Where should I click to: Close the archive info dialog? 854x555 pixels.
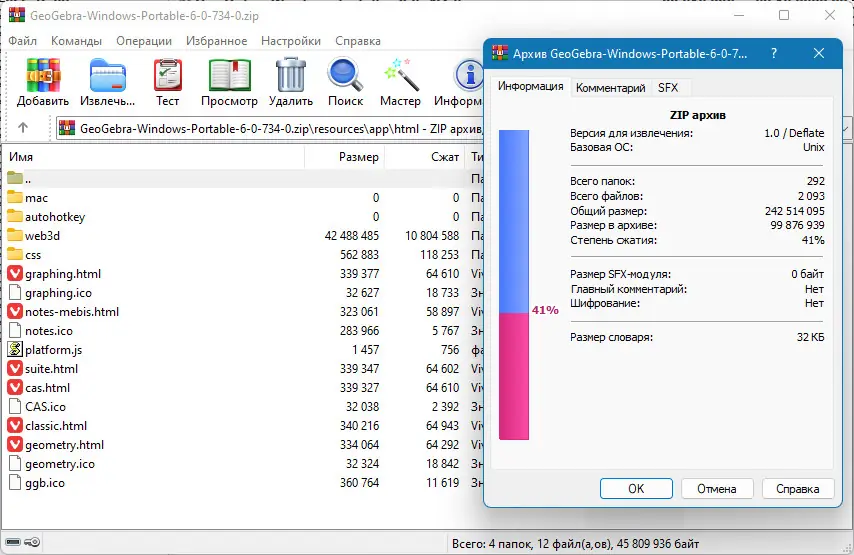pyautogui.click(x=819, y=53)
